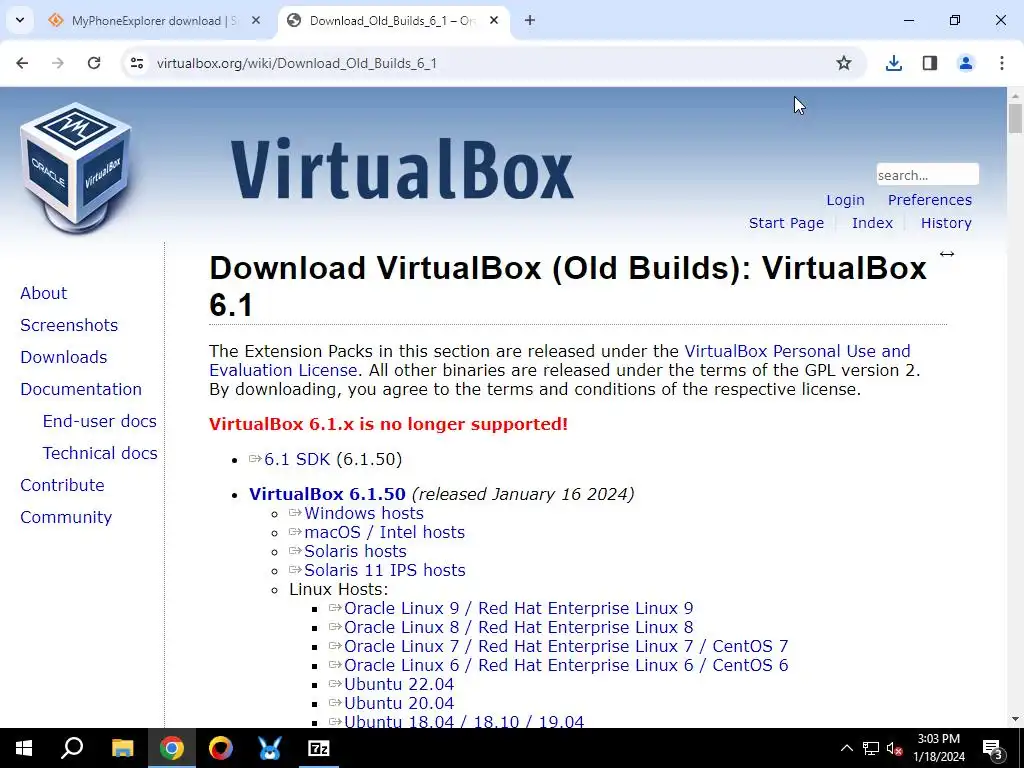Image resolution: width=1024 pixels, height=768 pixels.
Task: Download Ubuntu 22.04 package
Action: (398, 684)
